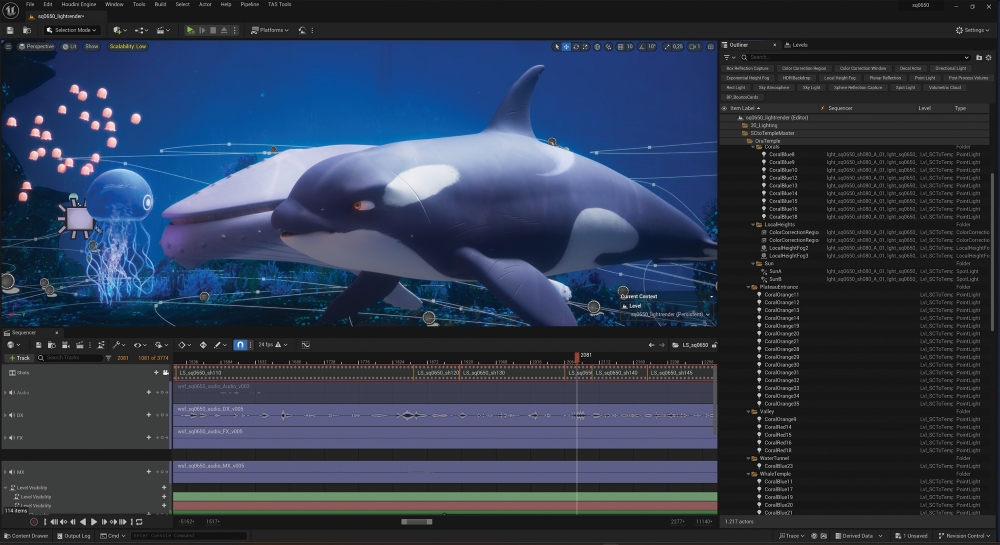Click the Sequencer record button
The image size is (1000, 545).
click(x=34, y=521)
